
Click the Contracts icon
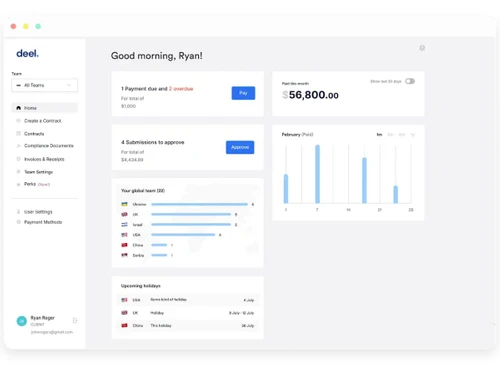pos(18,133)
